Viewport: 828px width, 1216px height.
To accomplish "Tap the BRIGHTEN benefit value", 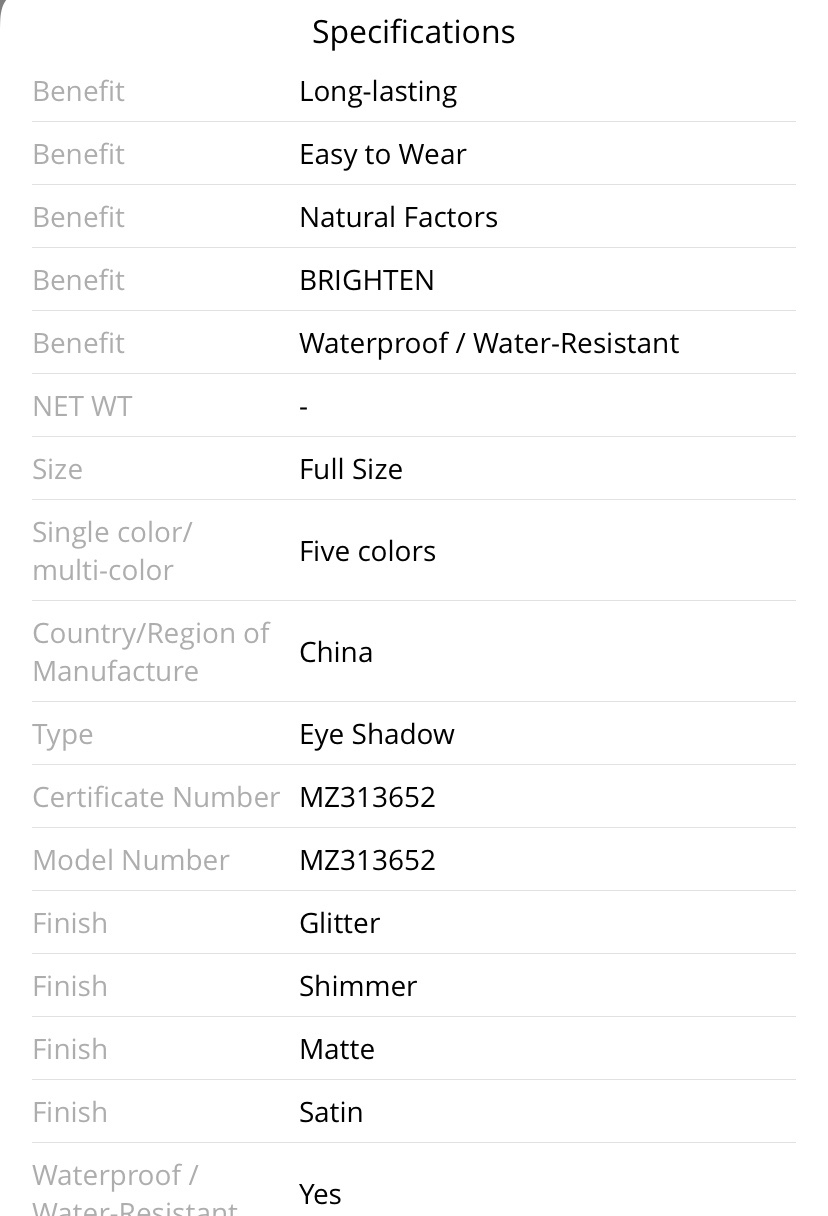I will pos(367,280).
